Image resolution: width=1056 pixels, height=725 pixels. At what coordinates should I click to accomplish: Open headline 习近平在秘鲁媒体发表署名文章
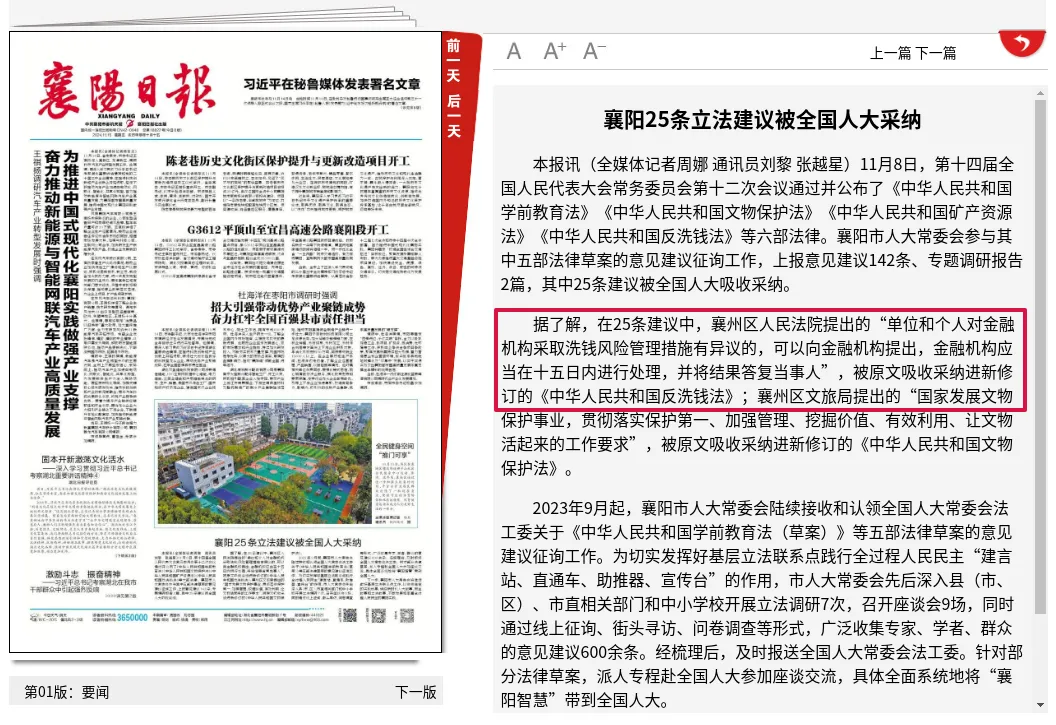332,84
